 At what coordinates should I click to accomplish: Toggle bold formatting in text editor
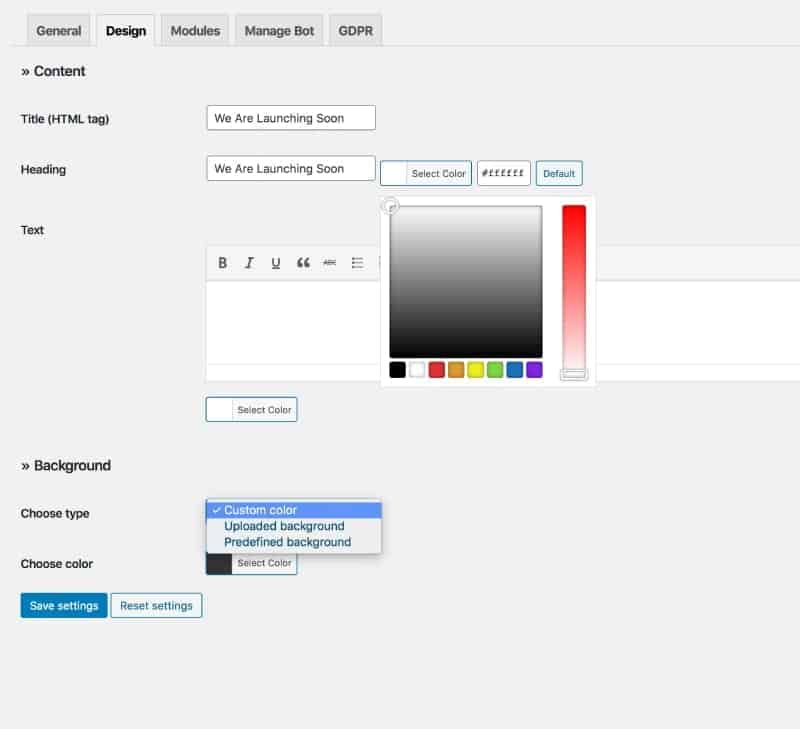click(223, 263)
